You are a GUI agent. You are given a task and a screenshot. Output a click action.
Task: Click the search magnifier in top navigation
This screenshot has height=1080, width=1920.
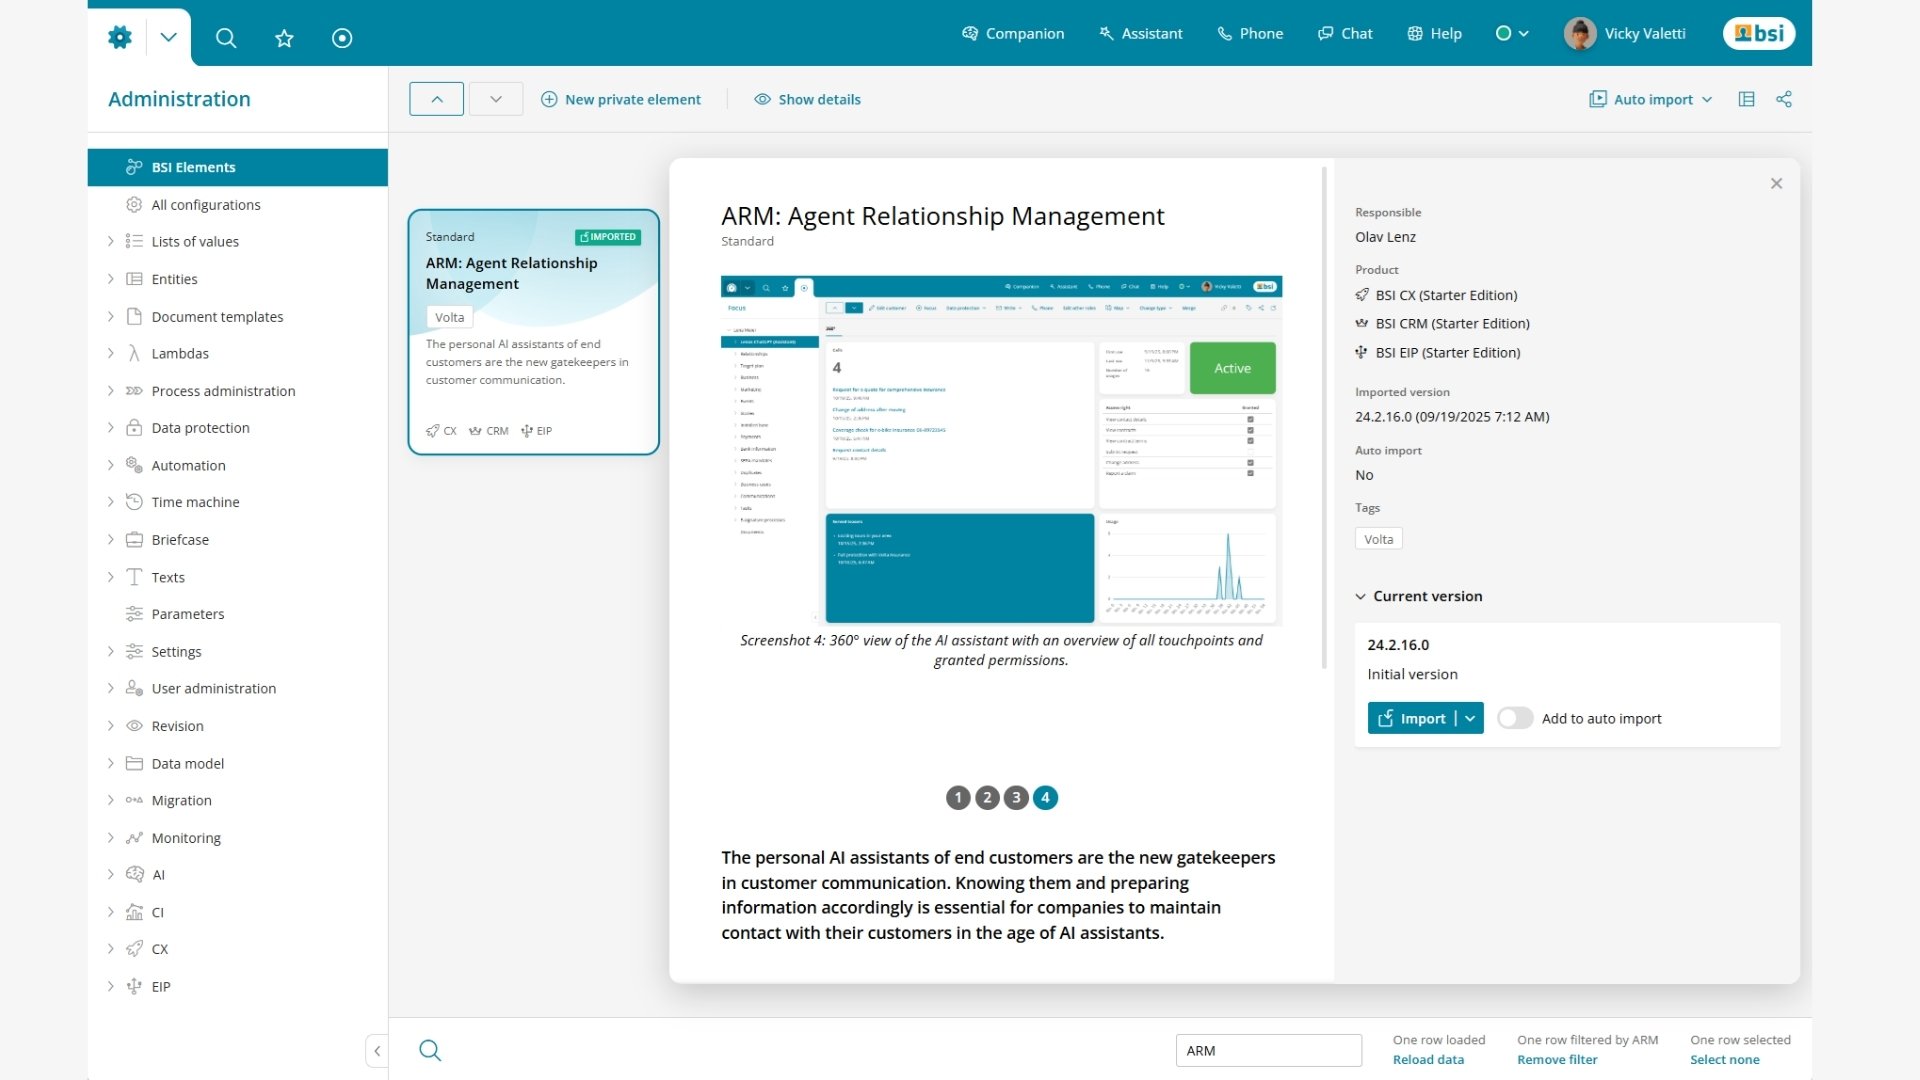[226, 38]
